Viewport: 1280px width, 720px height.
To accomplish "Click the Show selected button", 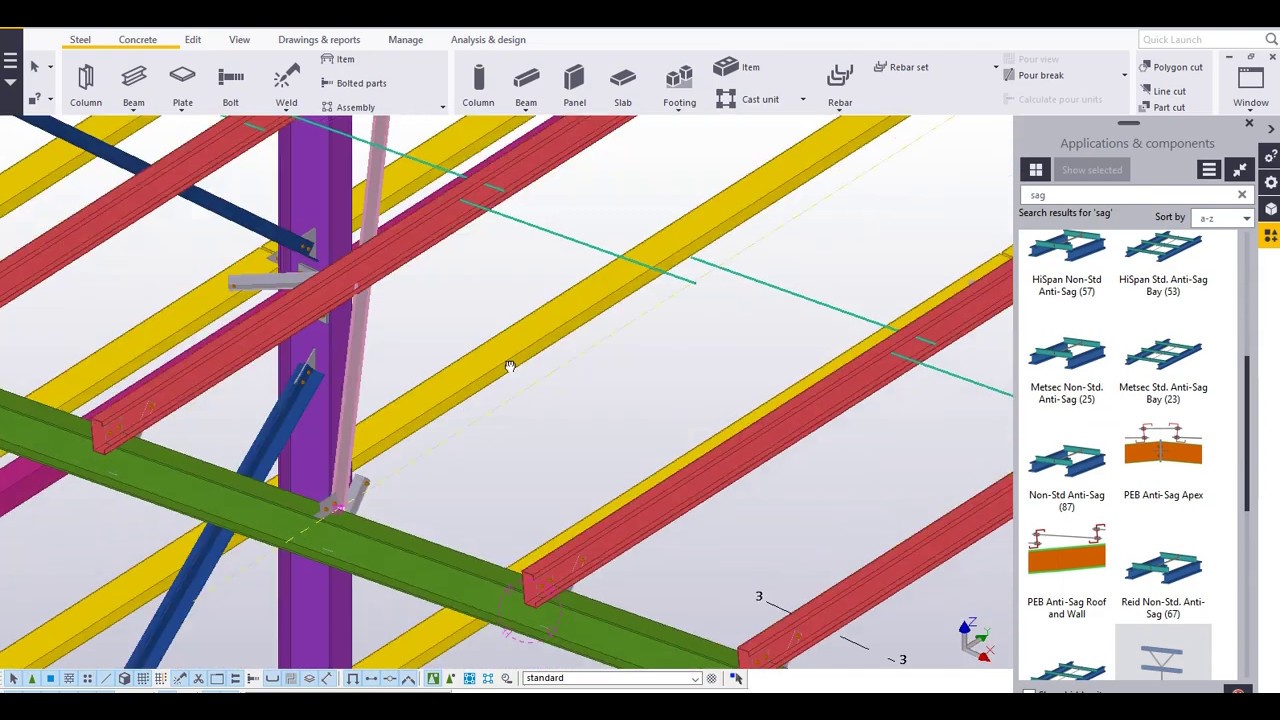I will (1092, 170).
